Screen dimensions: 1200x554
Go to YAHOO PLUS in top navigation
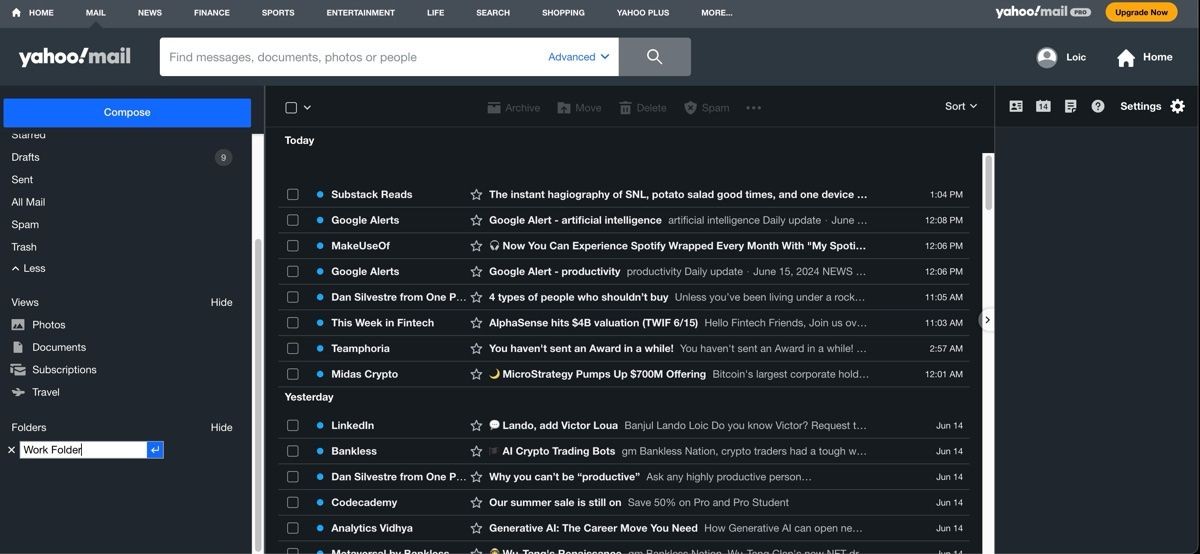(x=643, y=13)
